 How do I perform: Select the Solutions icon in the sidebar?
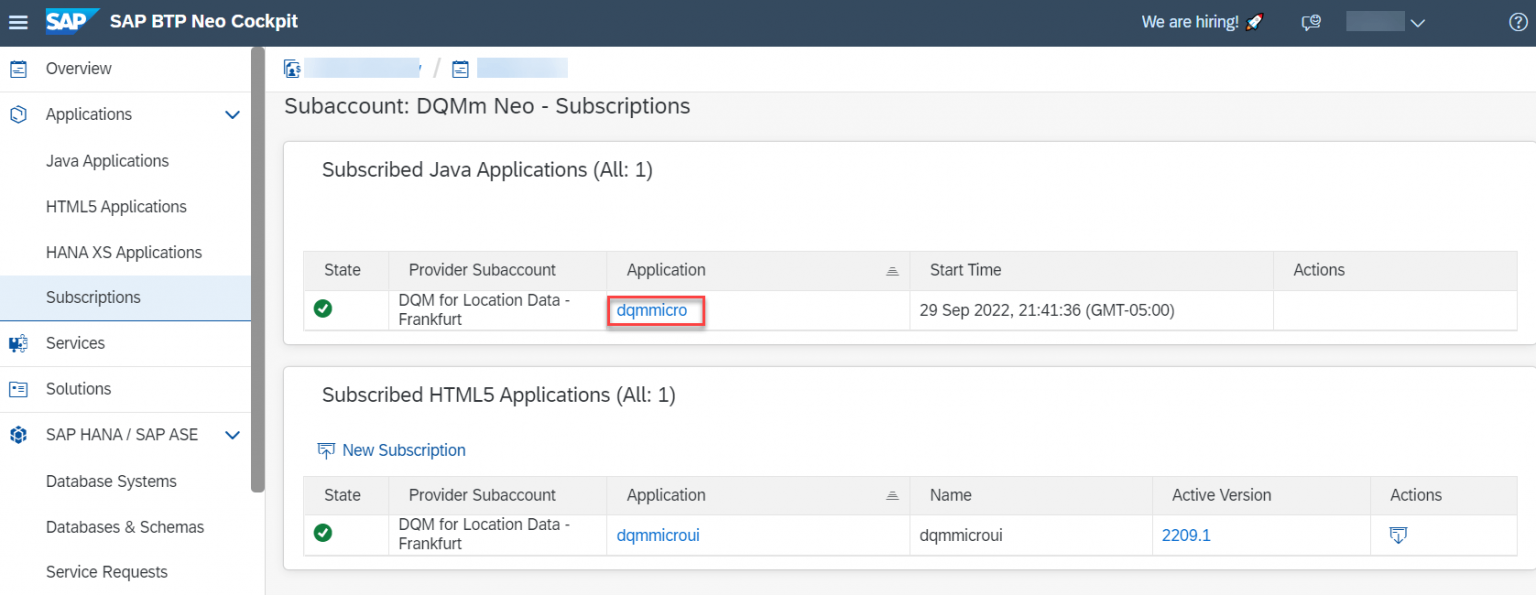(16, 389)
